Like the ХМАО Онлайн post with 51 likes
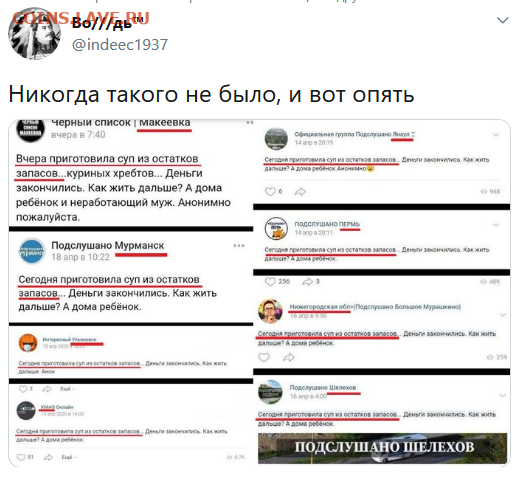The image size is (513, 480). [x=21, y=457]
